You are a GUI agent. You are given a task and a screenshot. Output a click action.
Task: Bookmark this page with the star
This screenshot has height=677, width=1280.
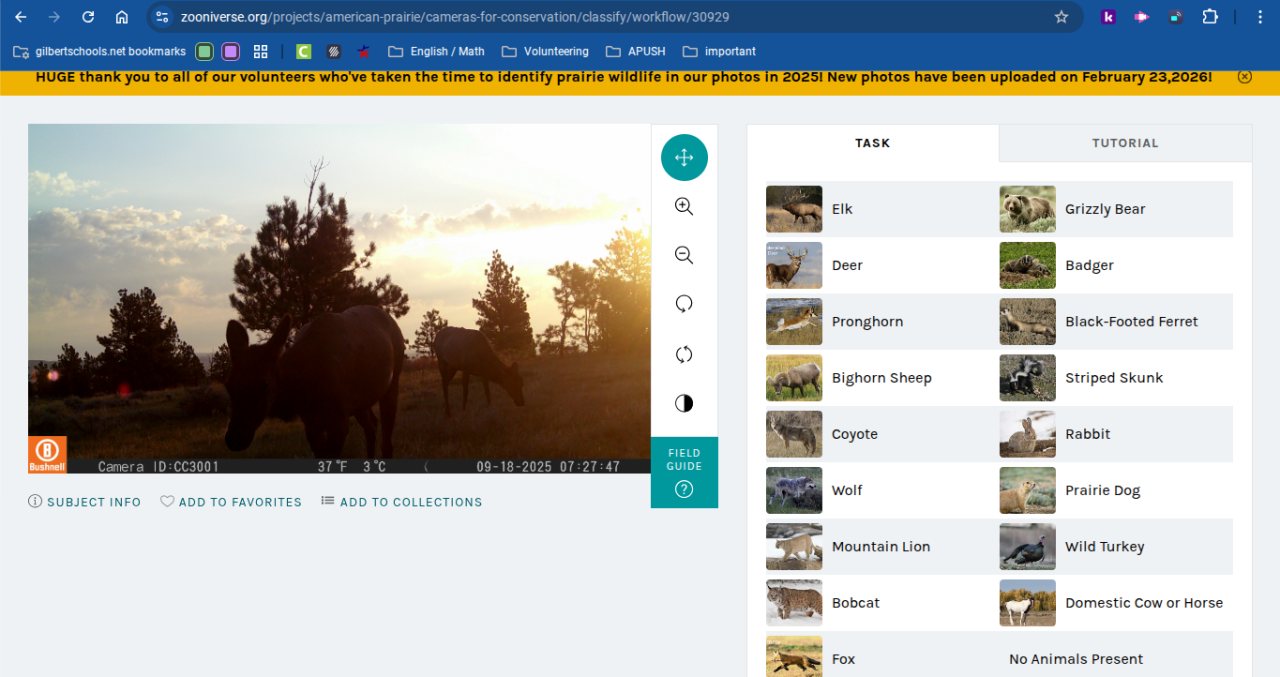click(x=1061, y=17)
